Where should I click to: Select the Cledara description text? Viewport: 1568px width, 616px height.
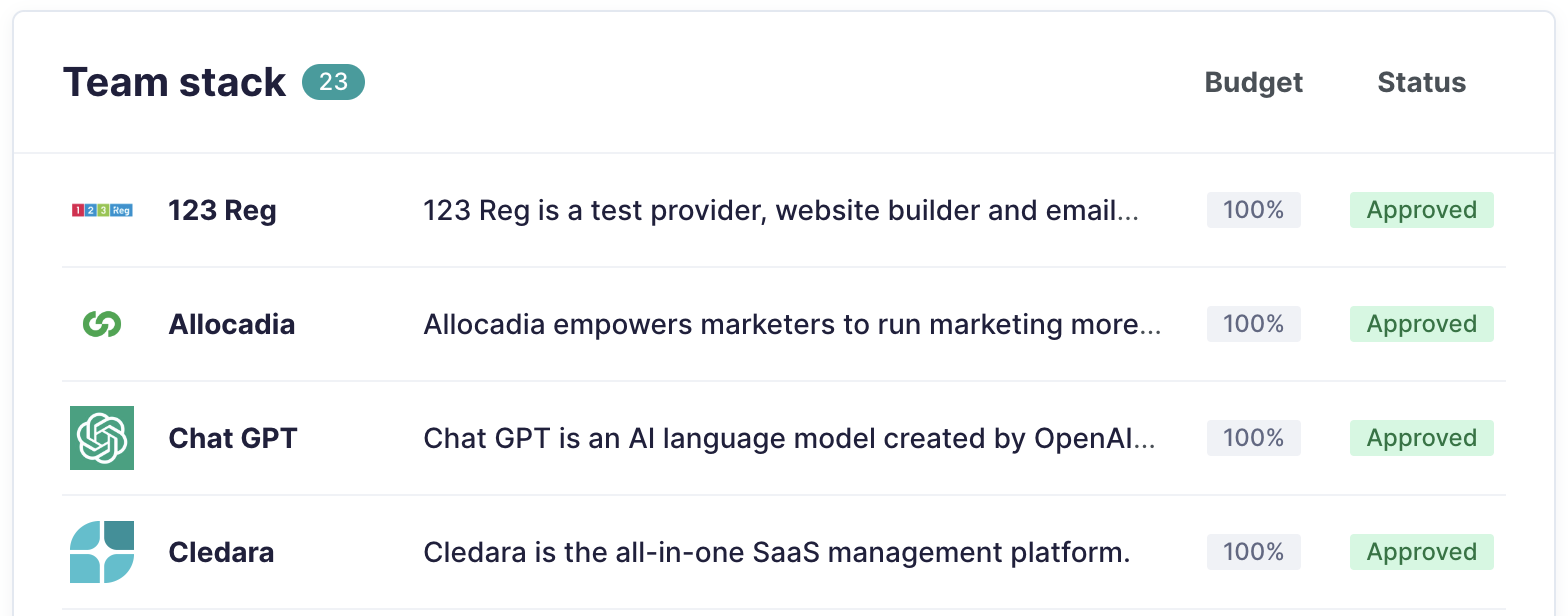[x=777, y=553]
